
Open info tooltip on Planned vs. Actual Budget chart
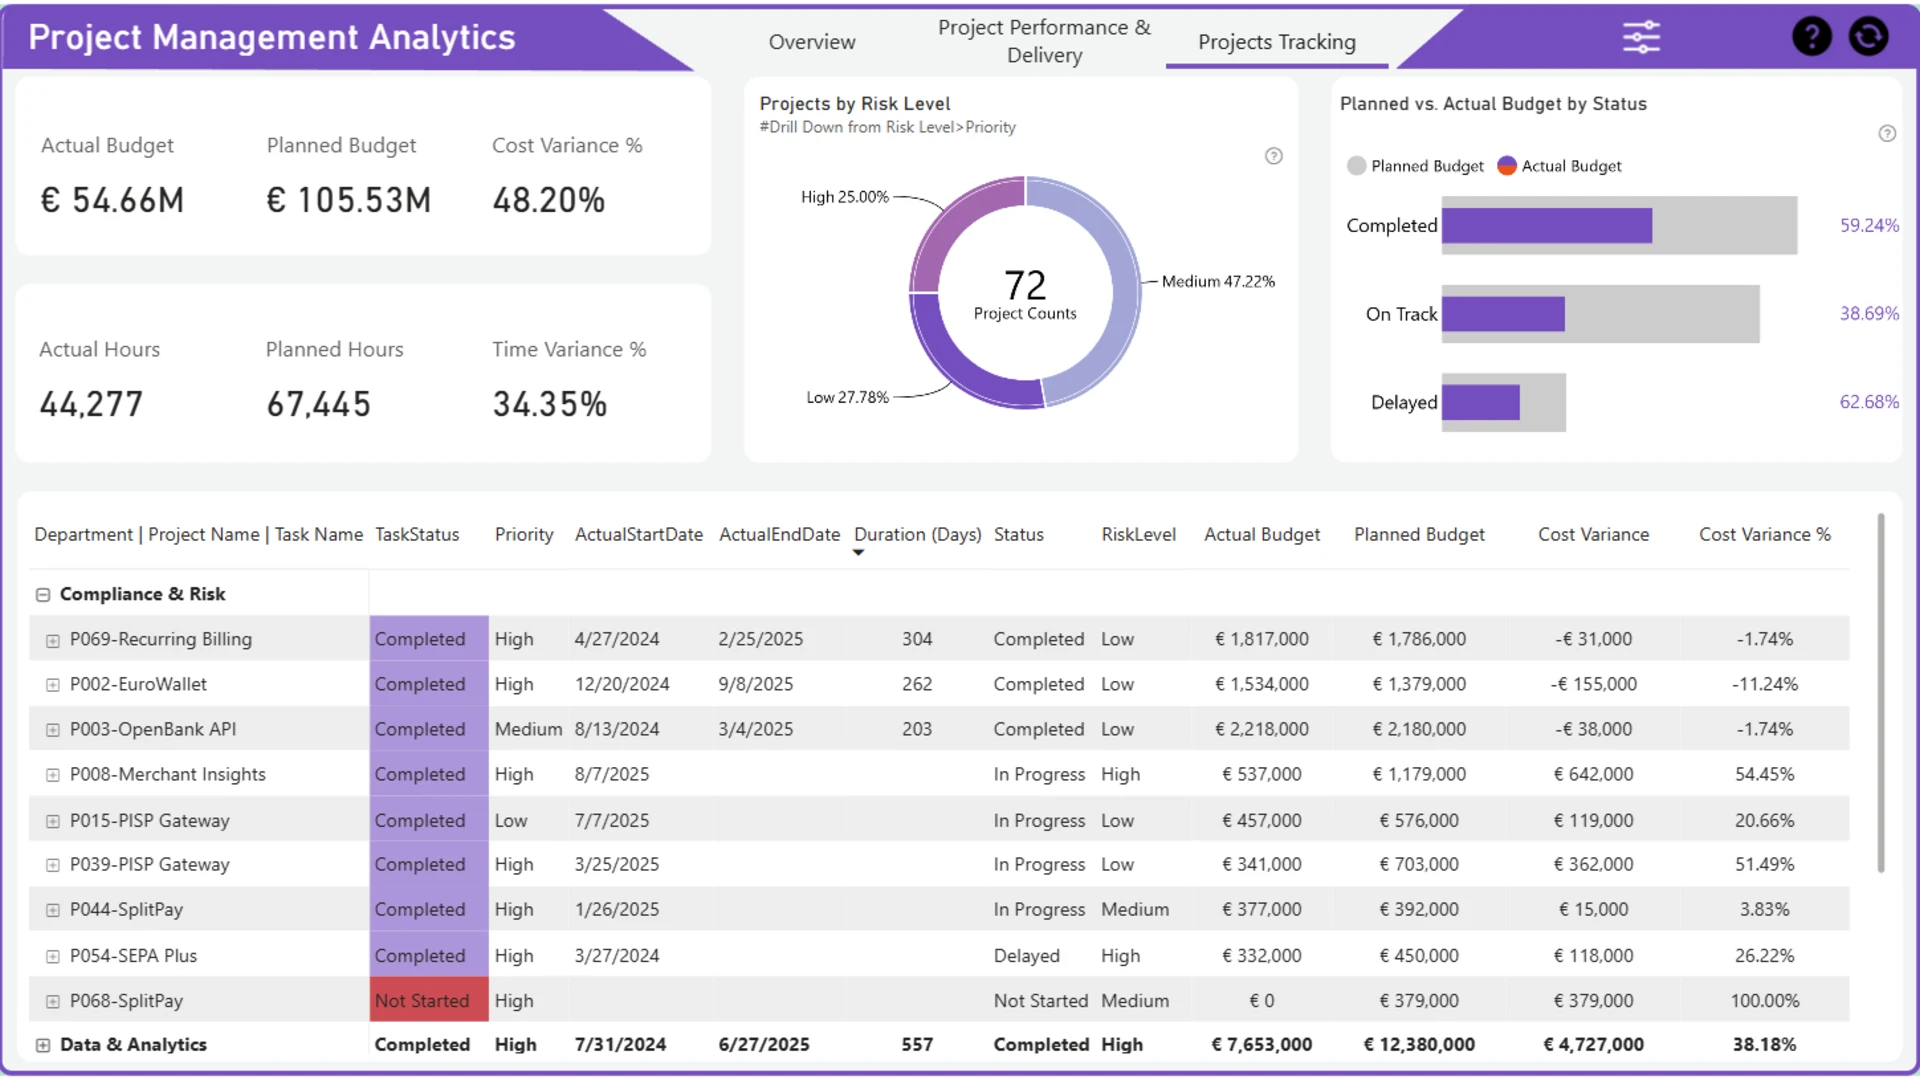pyautogui.click(x=1886, y=134)
